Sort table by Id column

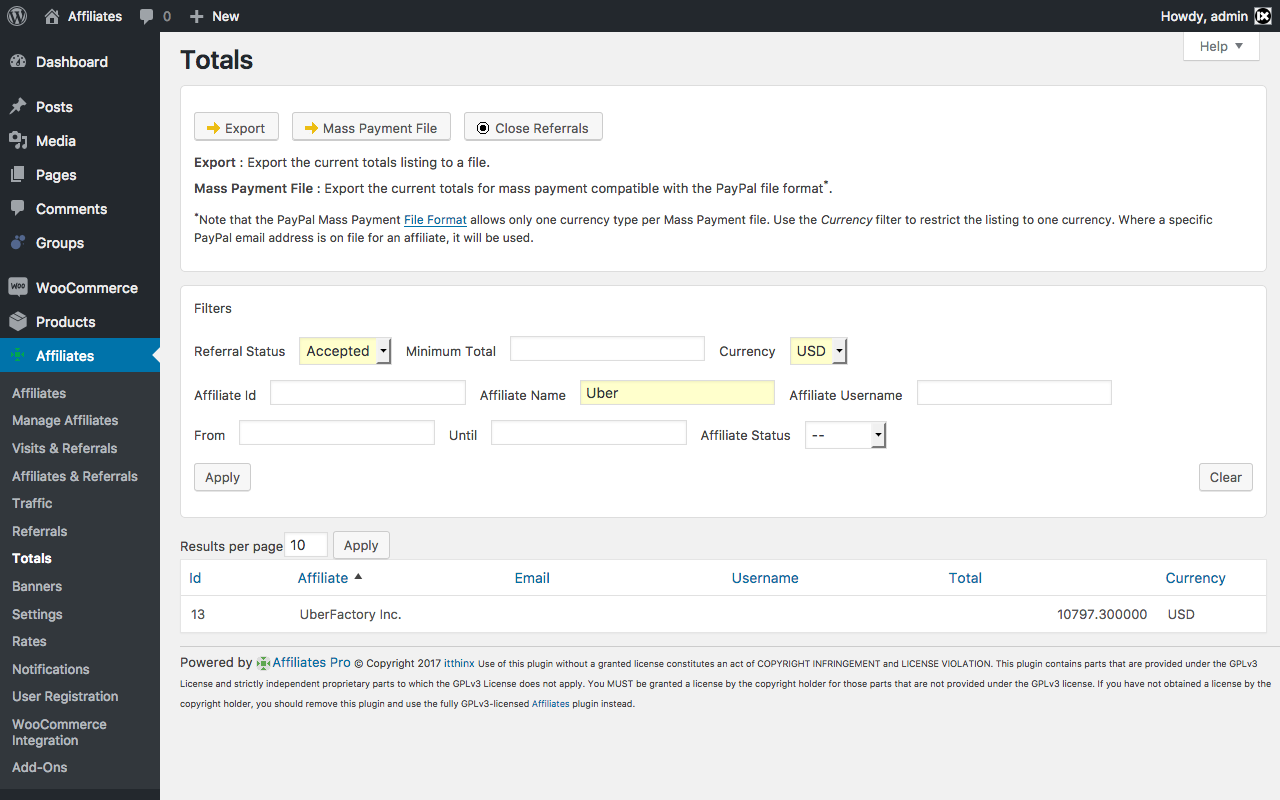(x=195, y=578)
